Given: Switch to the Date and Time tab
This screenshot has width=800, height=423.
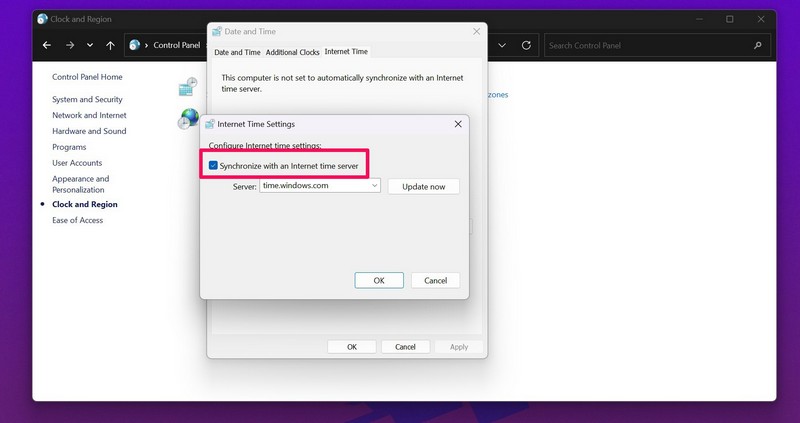Looking at the screenshot, I should point(236,52).
